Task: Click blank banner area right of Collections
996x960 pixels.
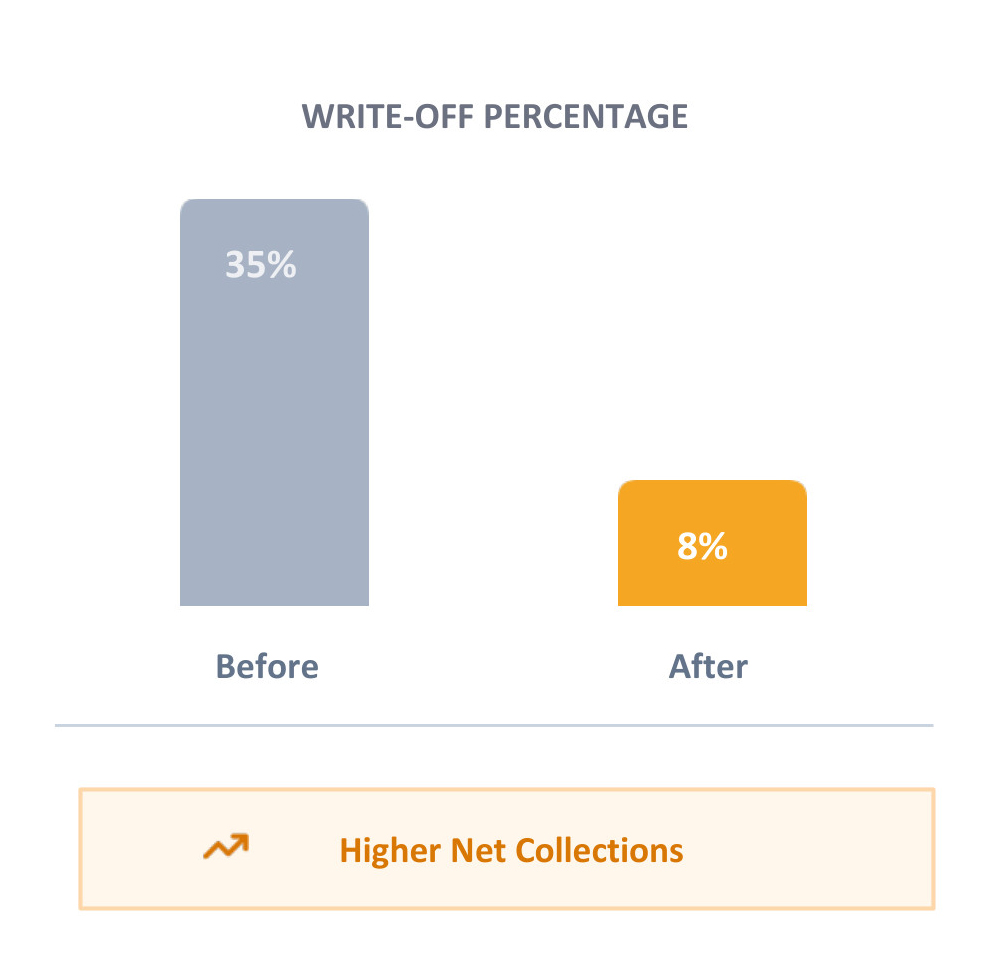Action: coord(810,851)
